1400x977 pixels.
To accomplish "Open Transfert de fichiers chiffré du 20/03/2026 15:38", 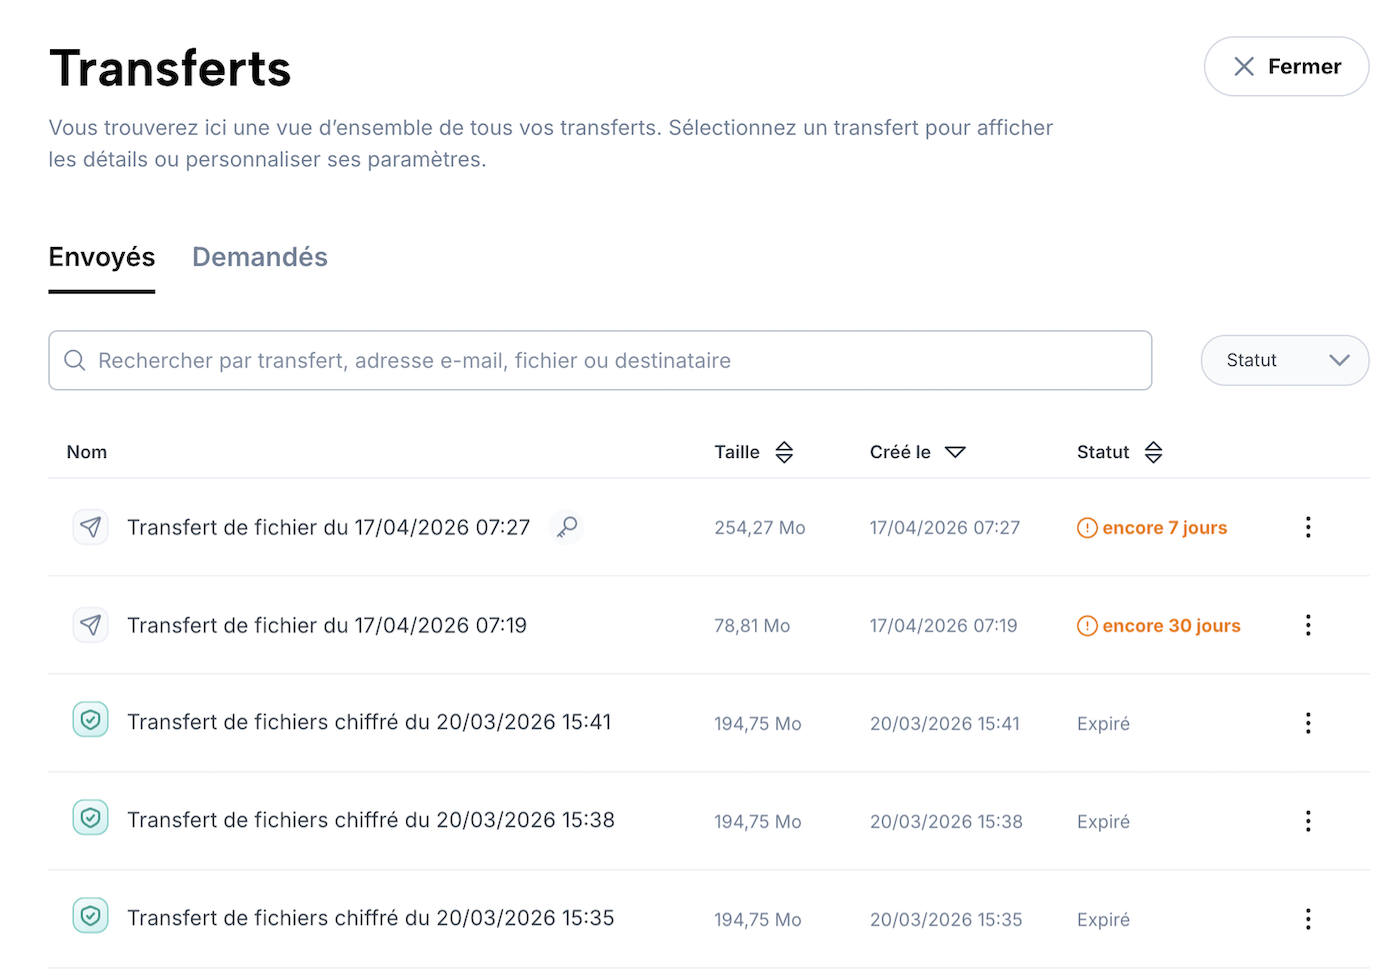I will [x=371, y=820].
